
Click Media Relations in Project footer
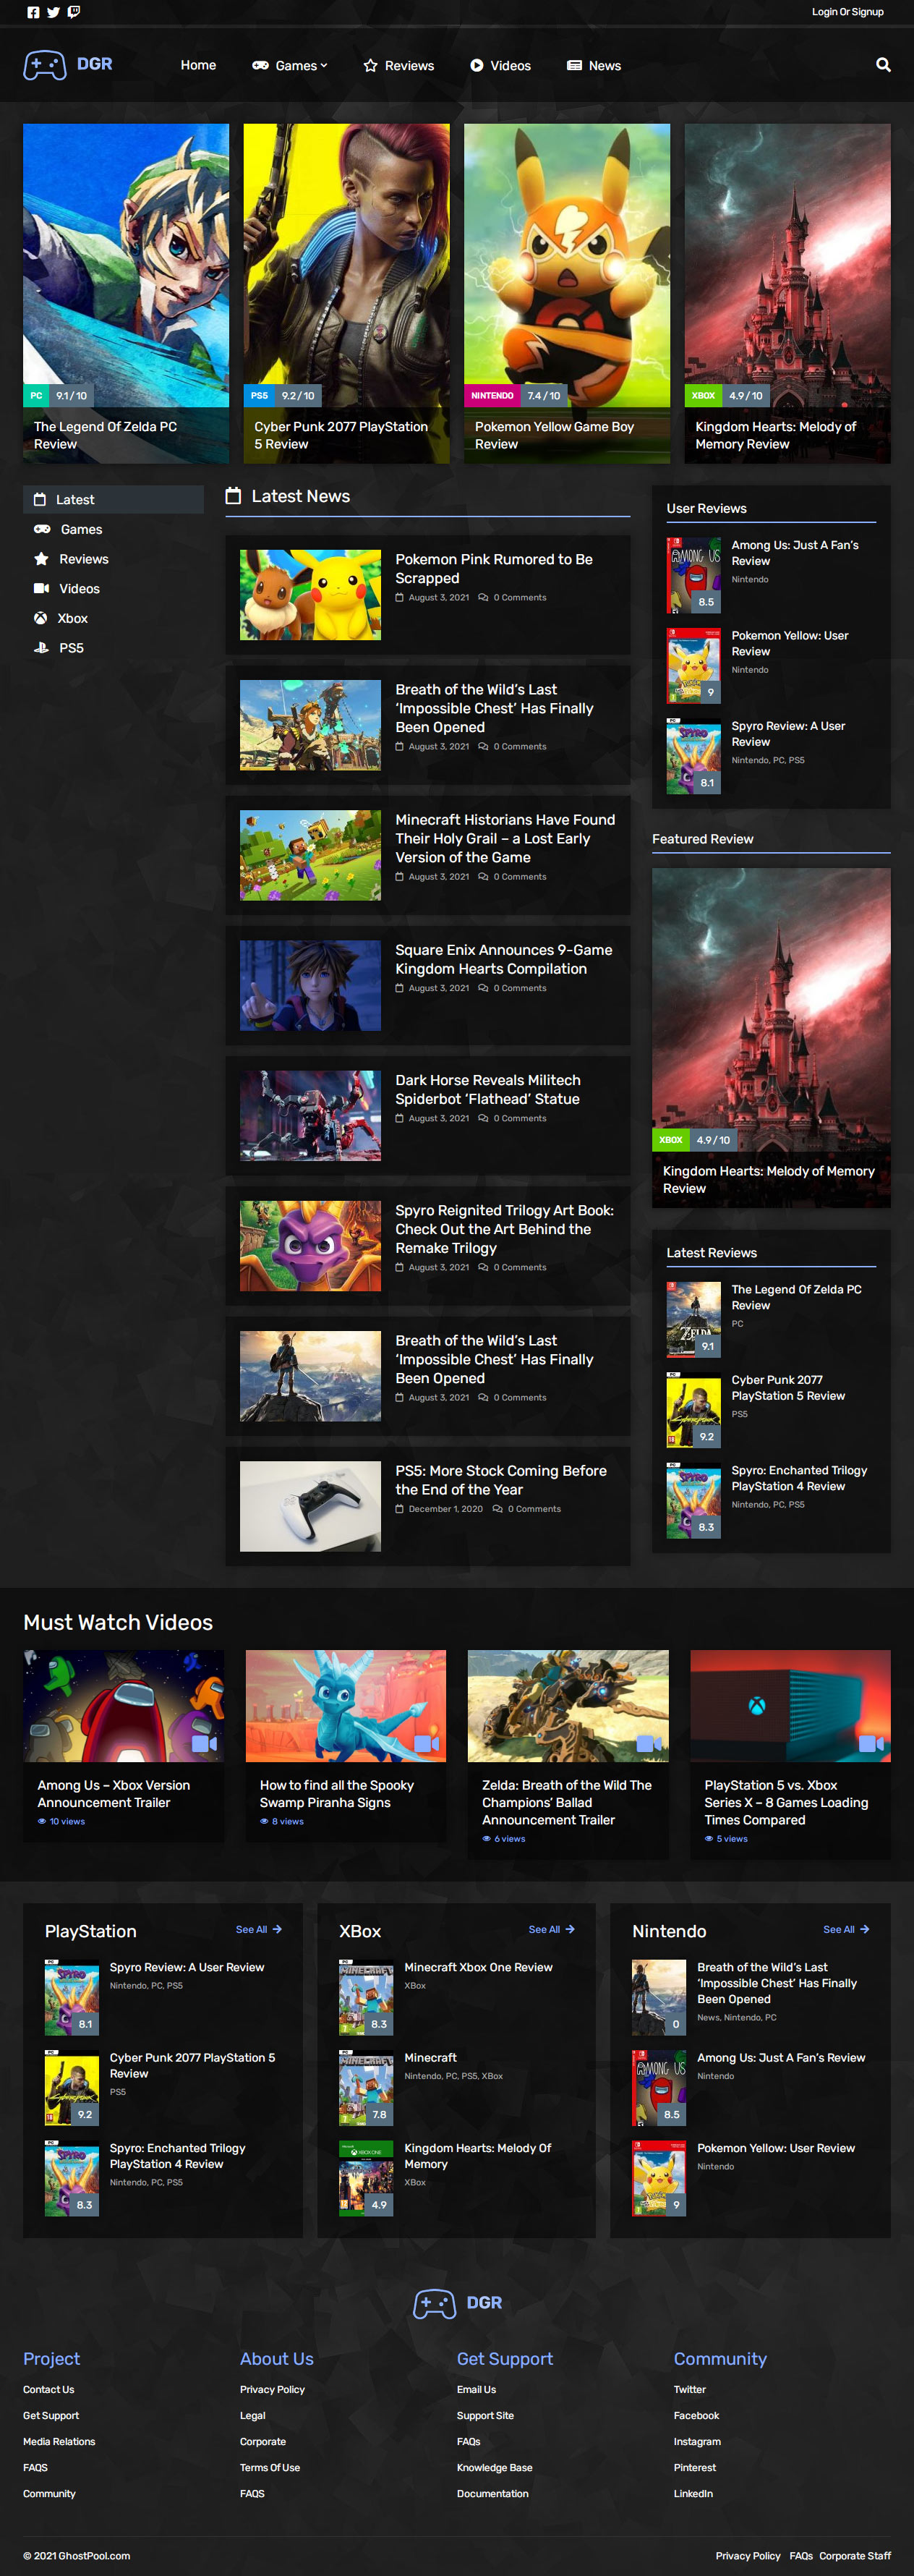click(59, 2442)
